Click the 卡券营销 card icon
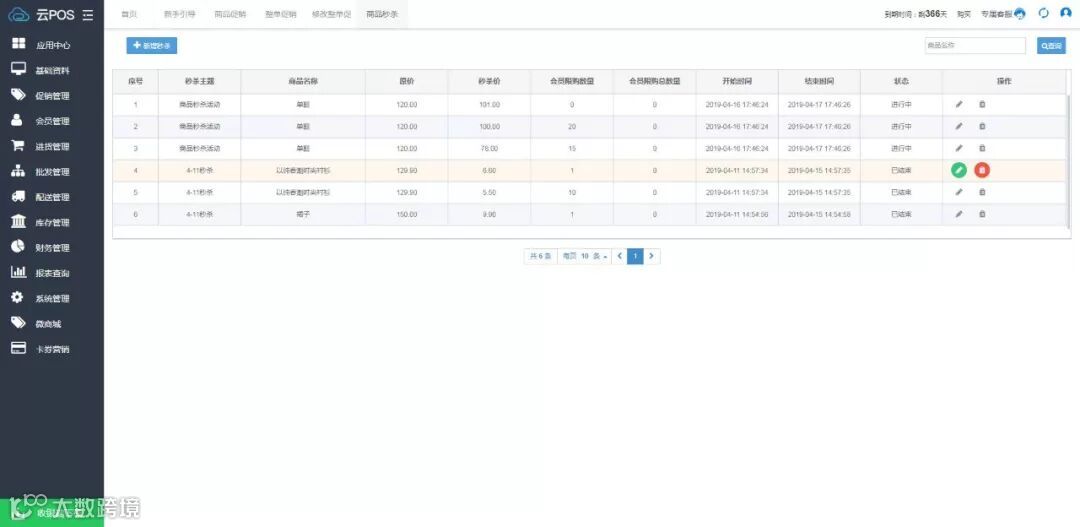 19,349
